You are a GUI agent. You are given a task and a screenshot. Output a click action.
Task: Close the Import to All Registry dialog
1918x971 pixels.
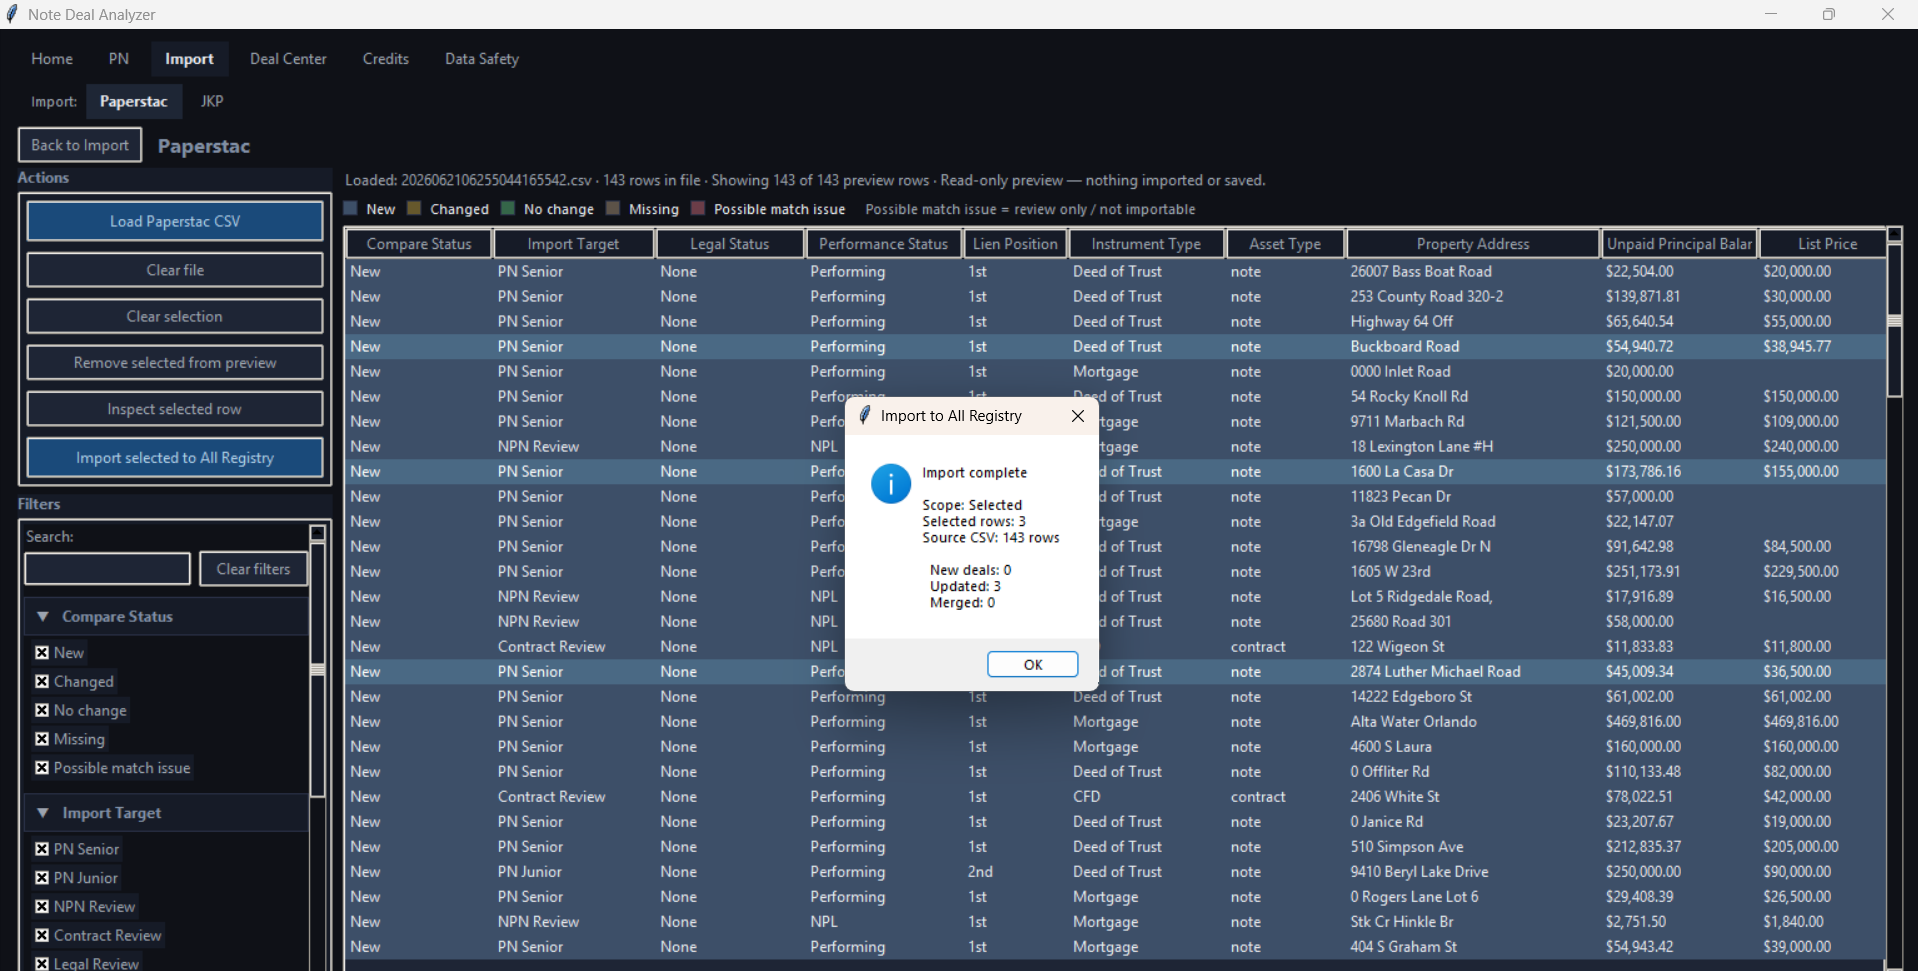(x=1077, y=416)
